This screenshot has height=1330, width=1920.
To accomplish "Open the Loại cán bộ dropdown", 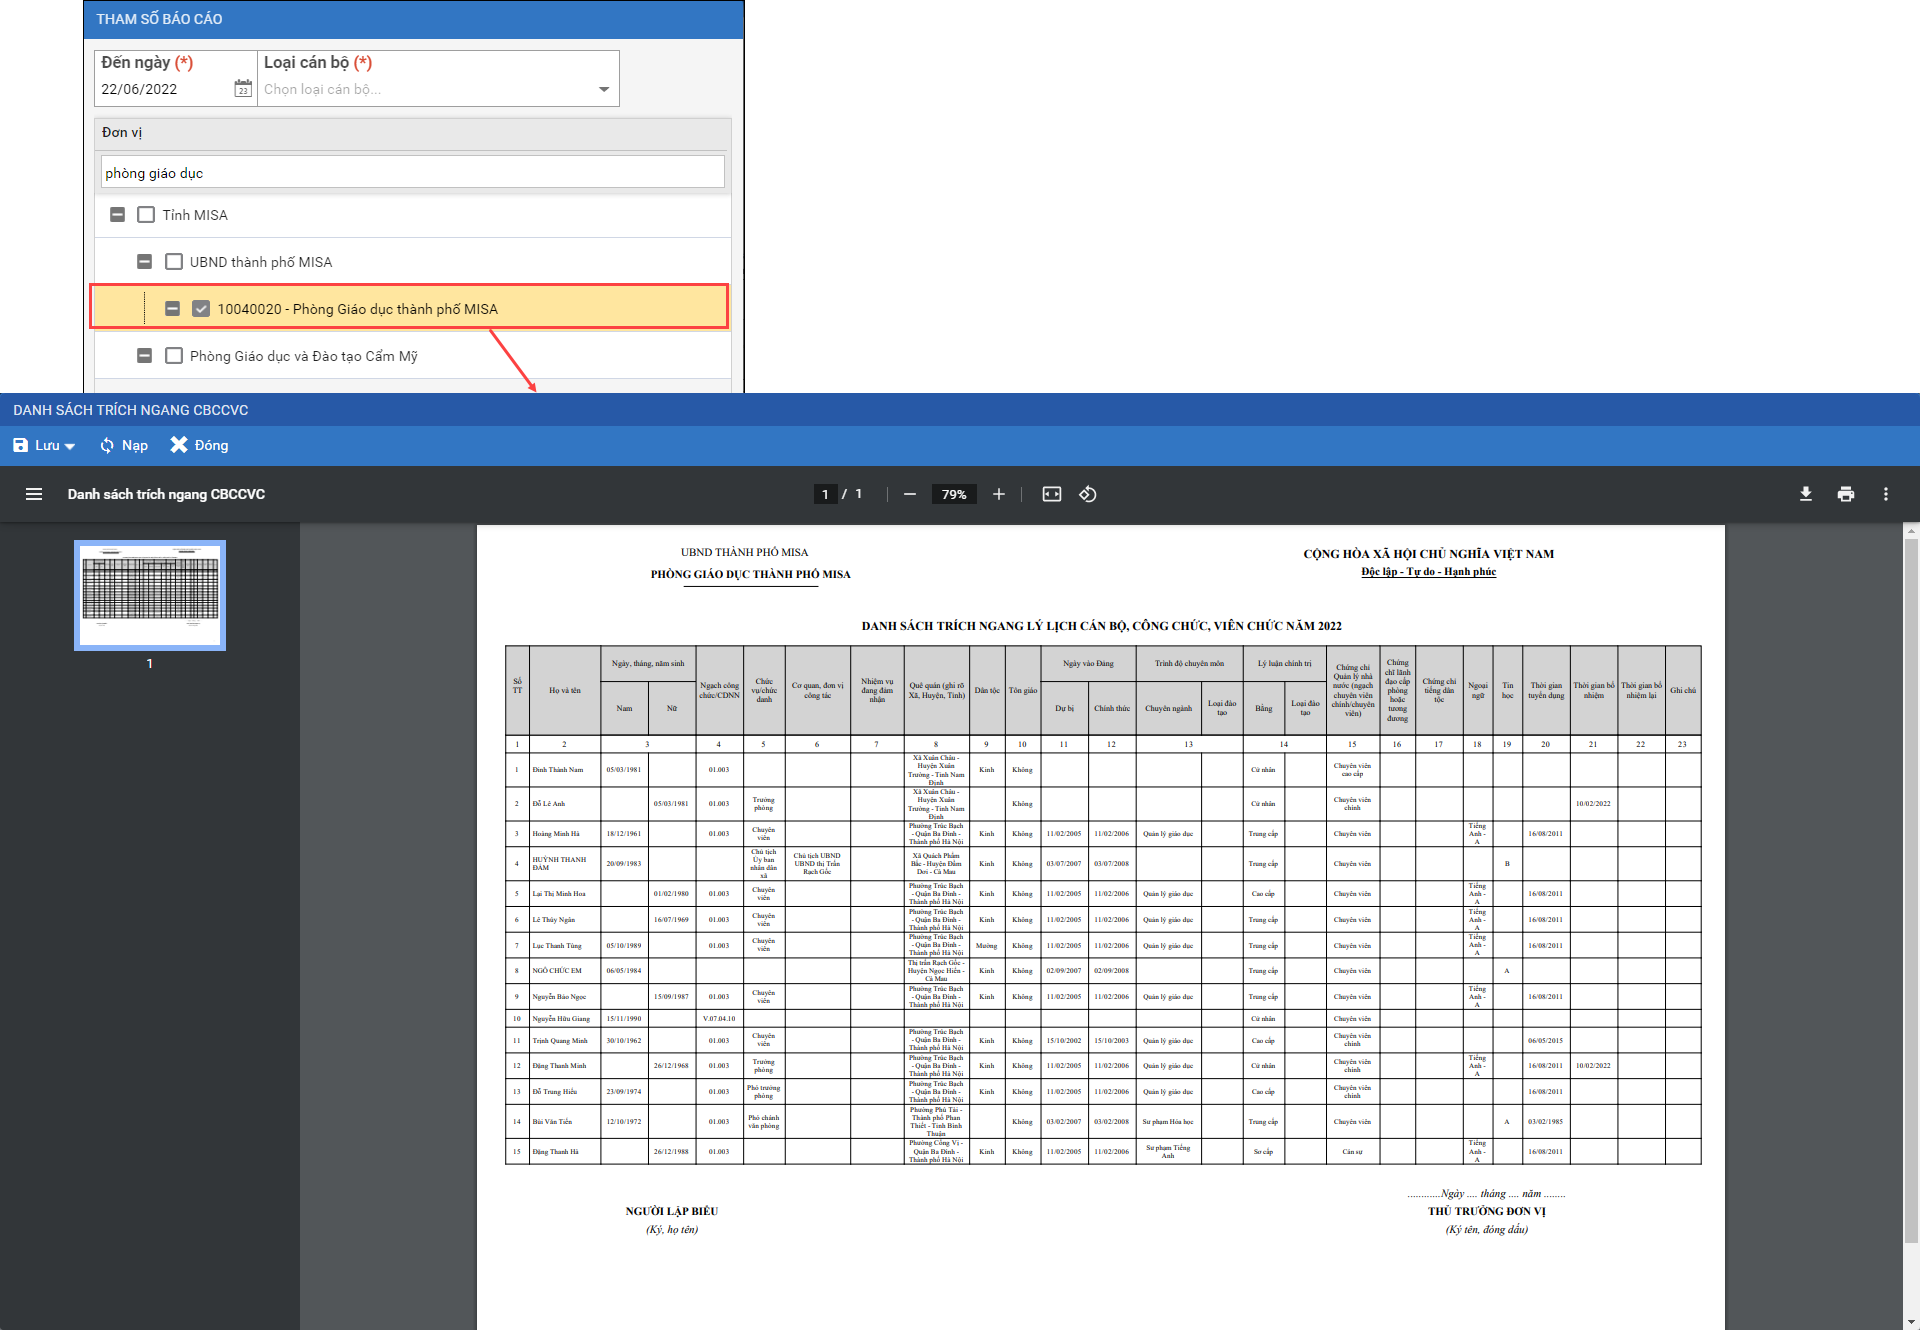I will [x=603, y=89].
